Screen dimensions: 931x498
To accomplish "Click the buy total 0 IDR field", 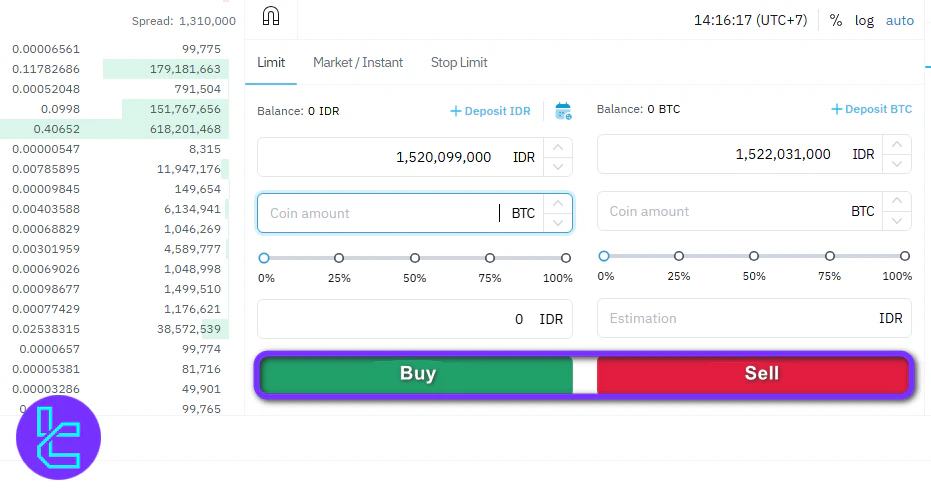I will (414, 319).
